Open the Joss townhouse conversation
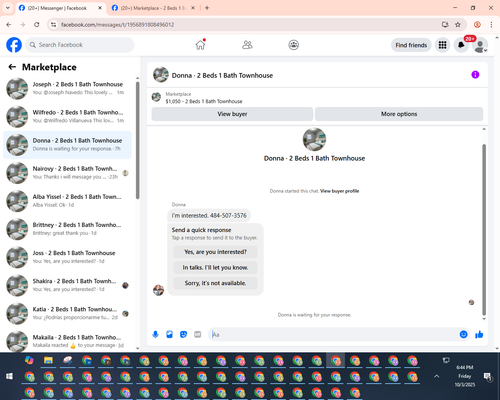This screenshot has height=400, width=500. (67, 257)
